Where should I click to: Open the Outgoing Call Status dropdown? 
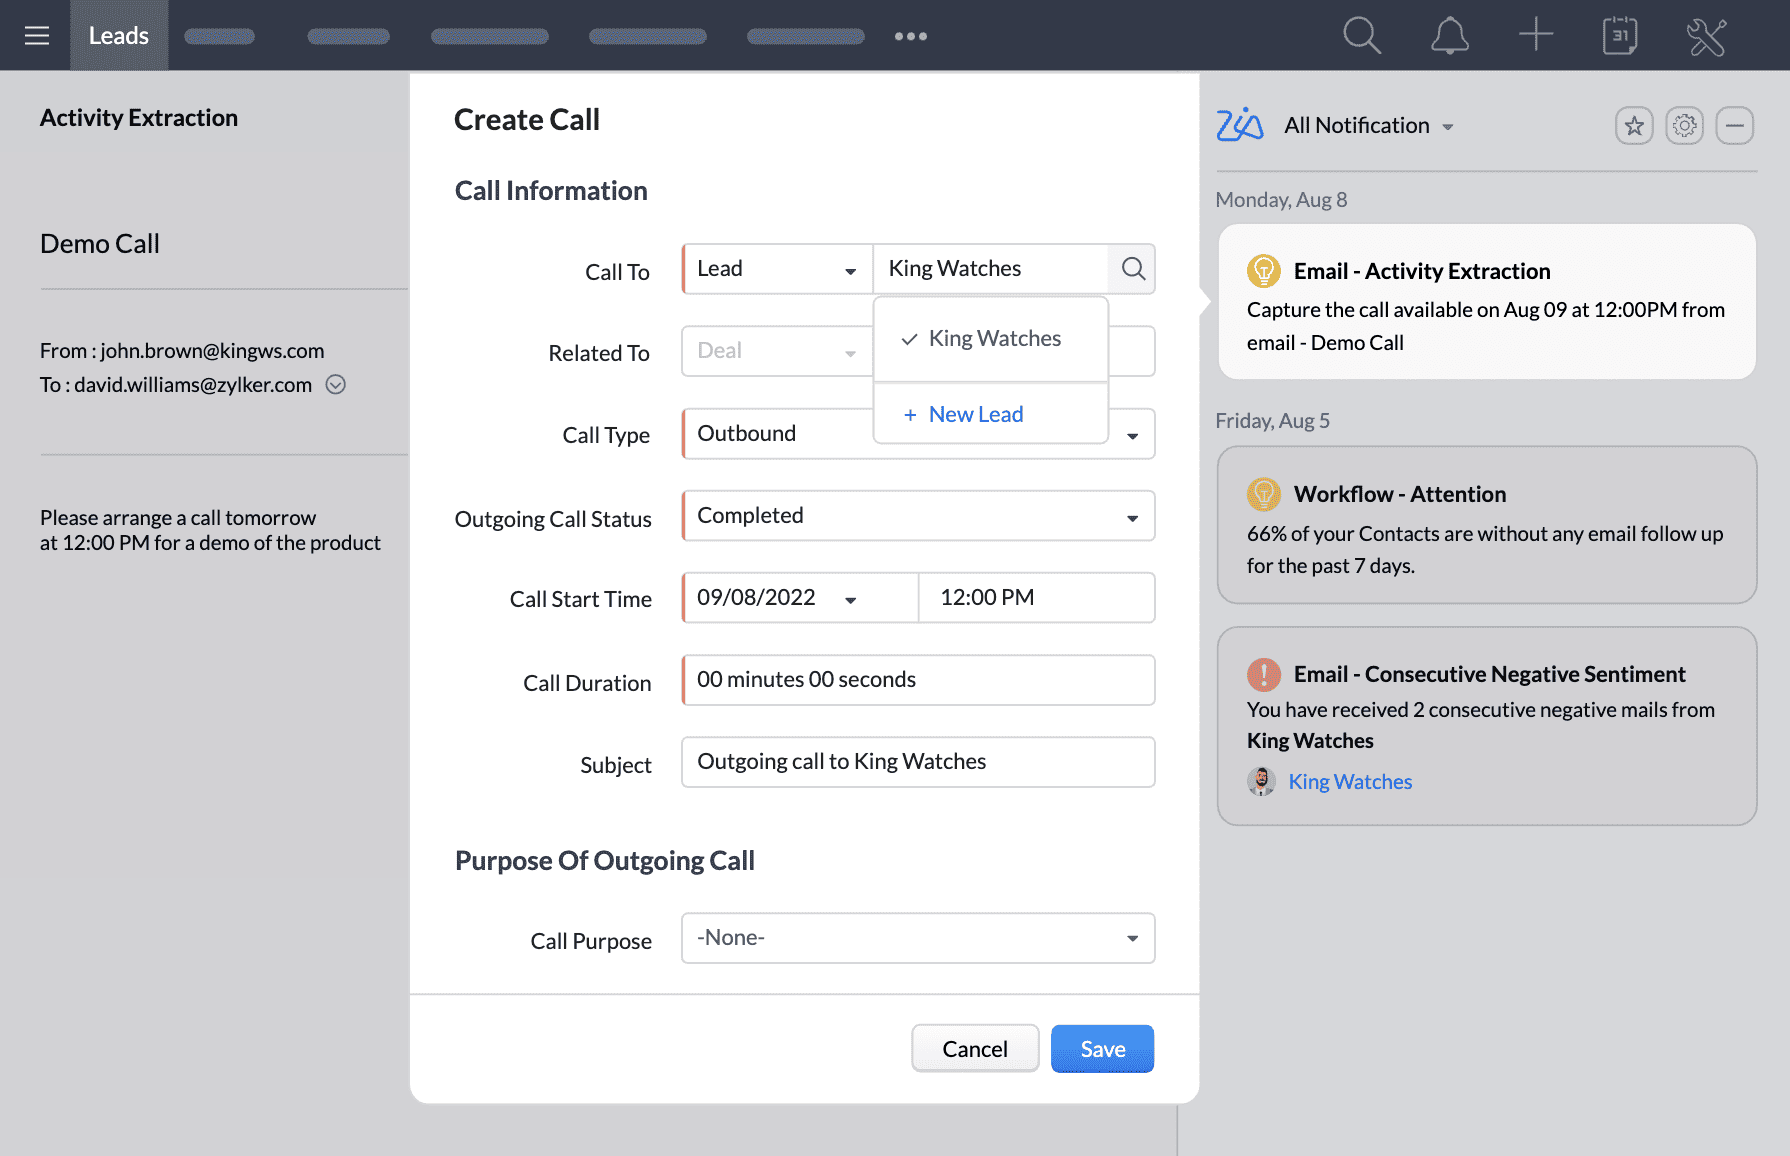pyautogui.click(x=918, y=516)
